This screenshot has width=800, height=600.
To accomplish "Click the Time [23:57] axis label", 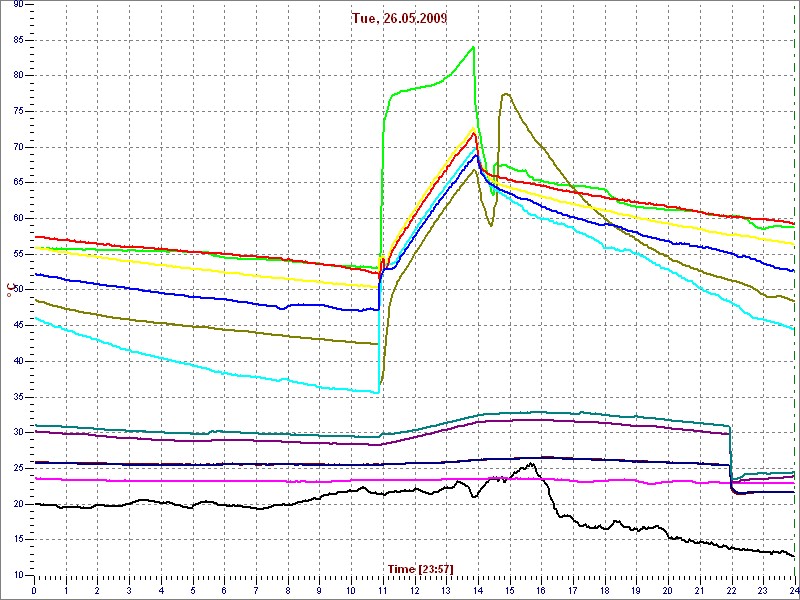I will (414, 569).
